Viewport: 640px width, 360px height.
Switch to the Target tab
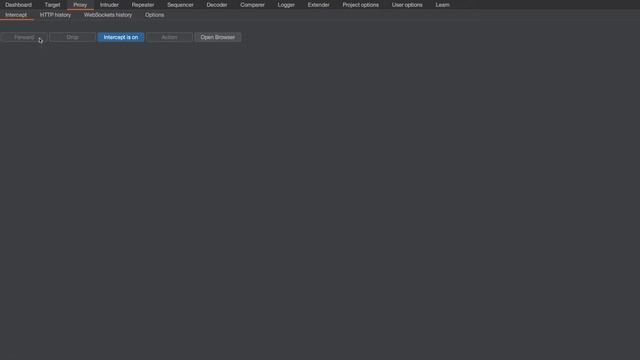click(52, 5)
